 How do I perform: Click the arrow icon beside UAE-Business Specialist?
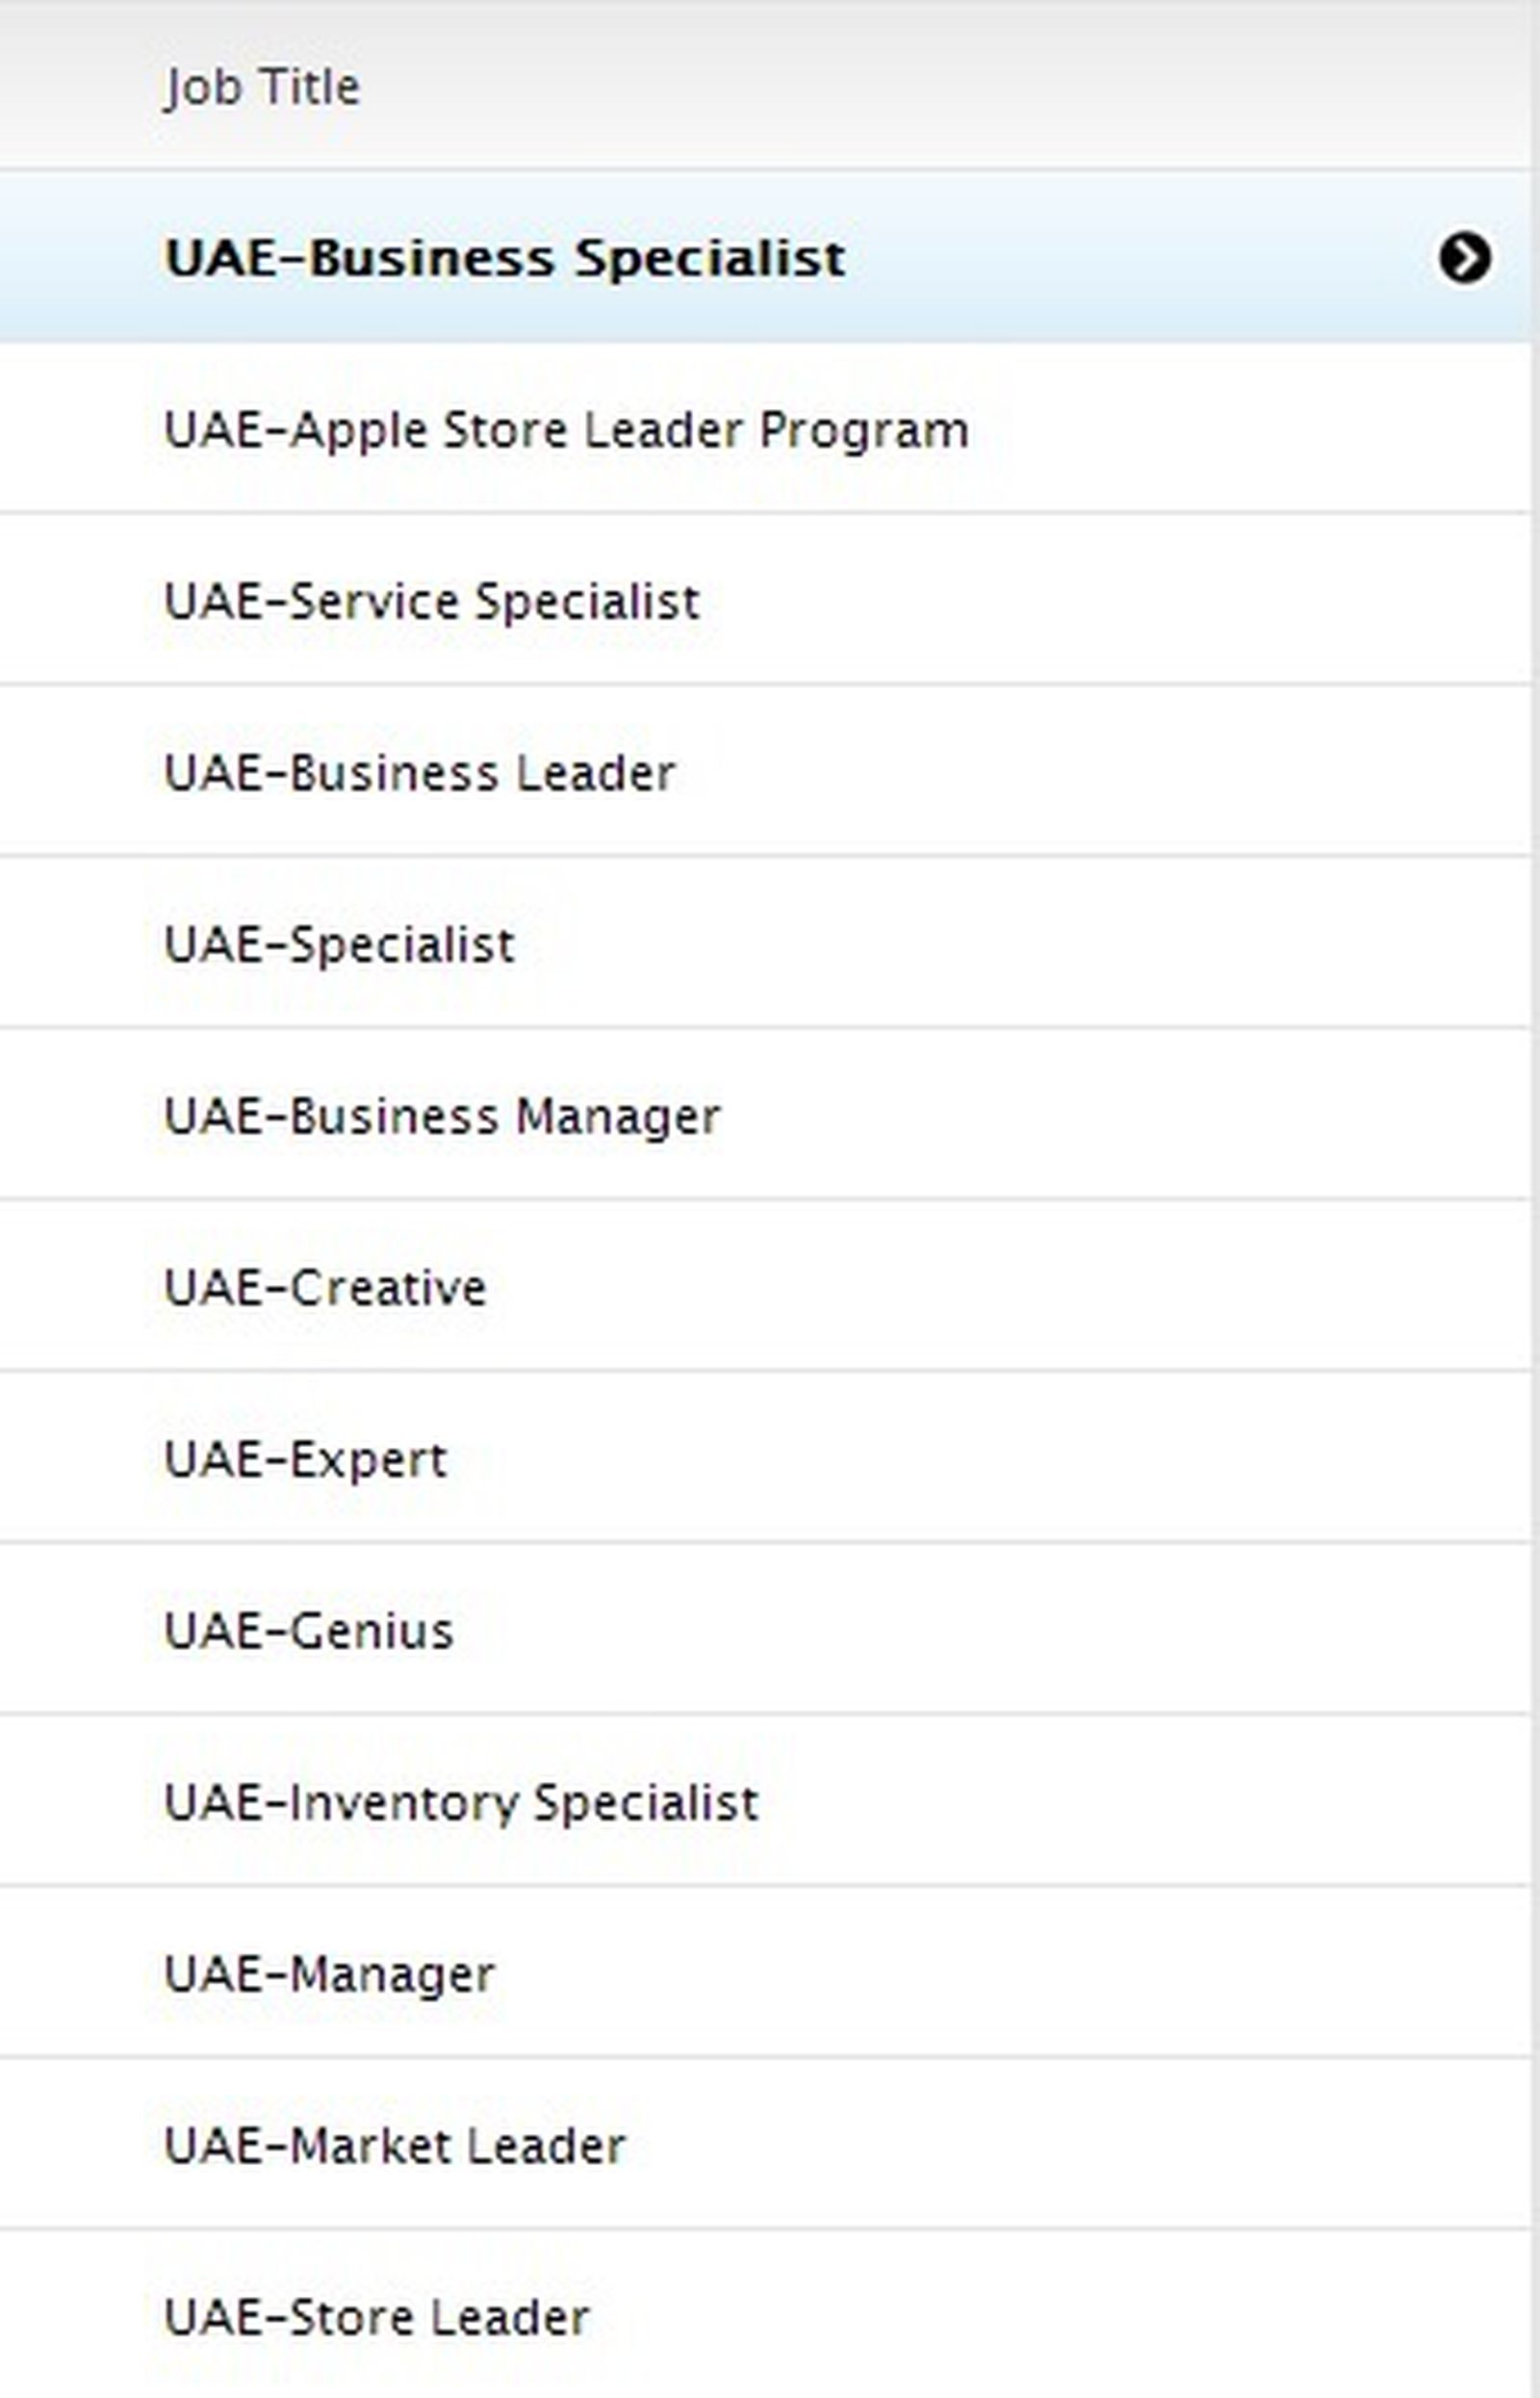(x=1464, y=258)
